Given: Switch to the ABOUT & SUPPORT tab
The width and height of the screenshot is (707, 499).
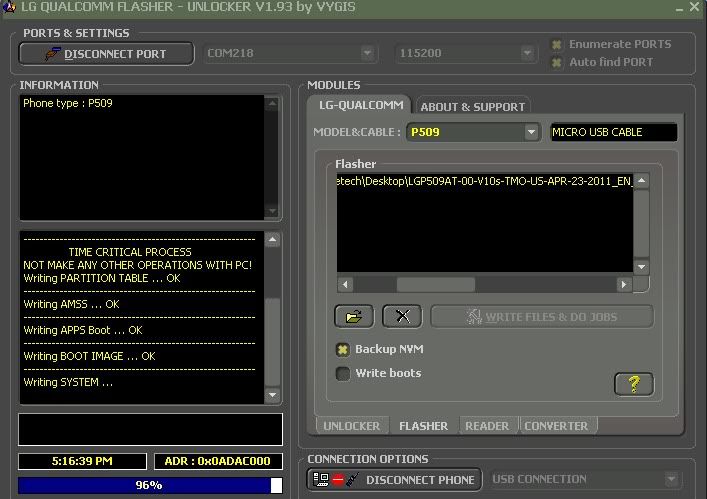Looking at the screenshot, I should (x=473, y=106).
